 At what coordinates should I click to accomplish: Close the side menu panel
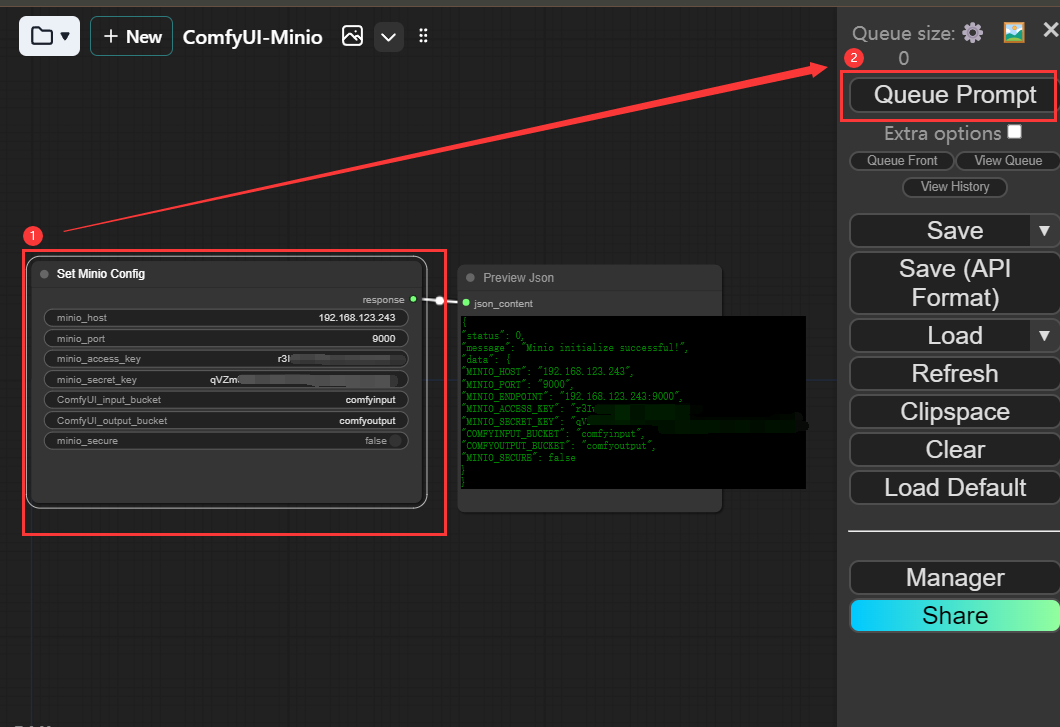(1051, 30)
